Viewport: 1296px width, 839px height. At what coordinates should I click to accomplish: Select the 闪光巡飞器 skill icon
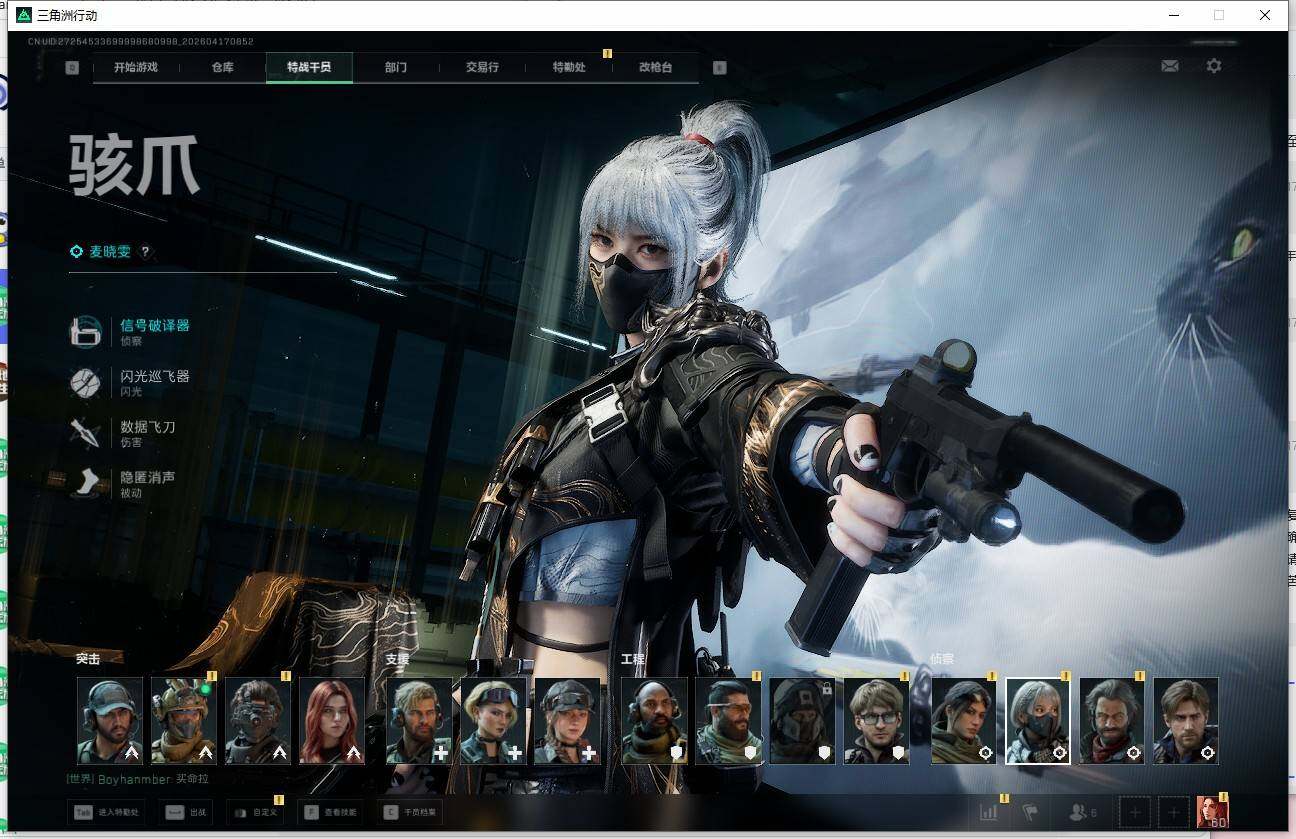click(86, 383)
